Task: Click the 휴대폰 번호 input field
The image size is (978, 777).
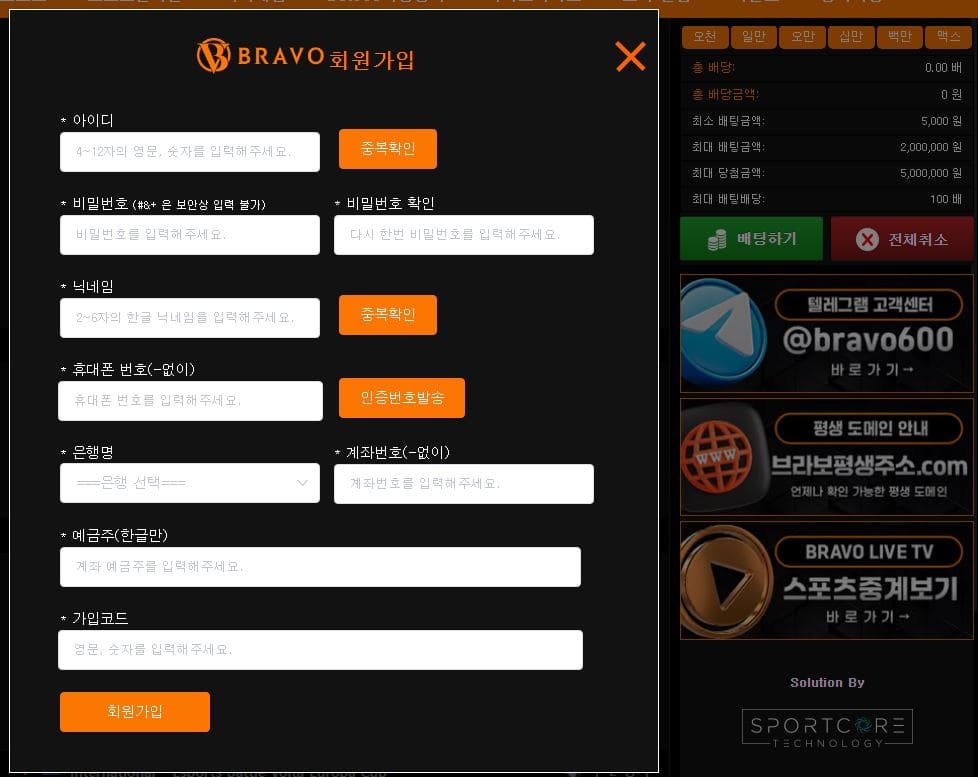Action: 190,400
